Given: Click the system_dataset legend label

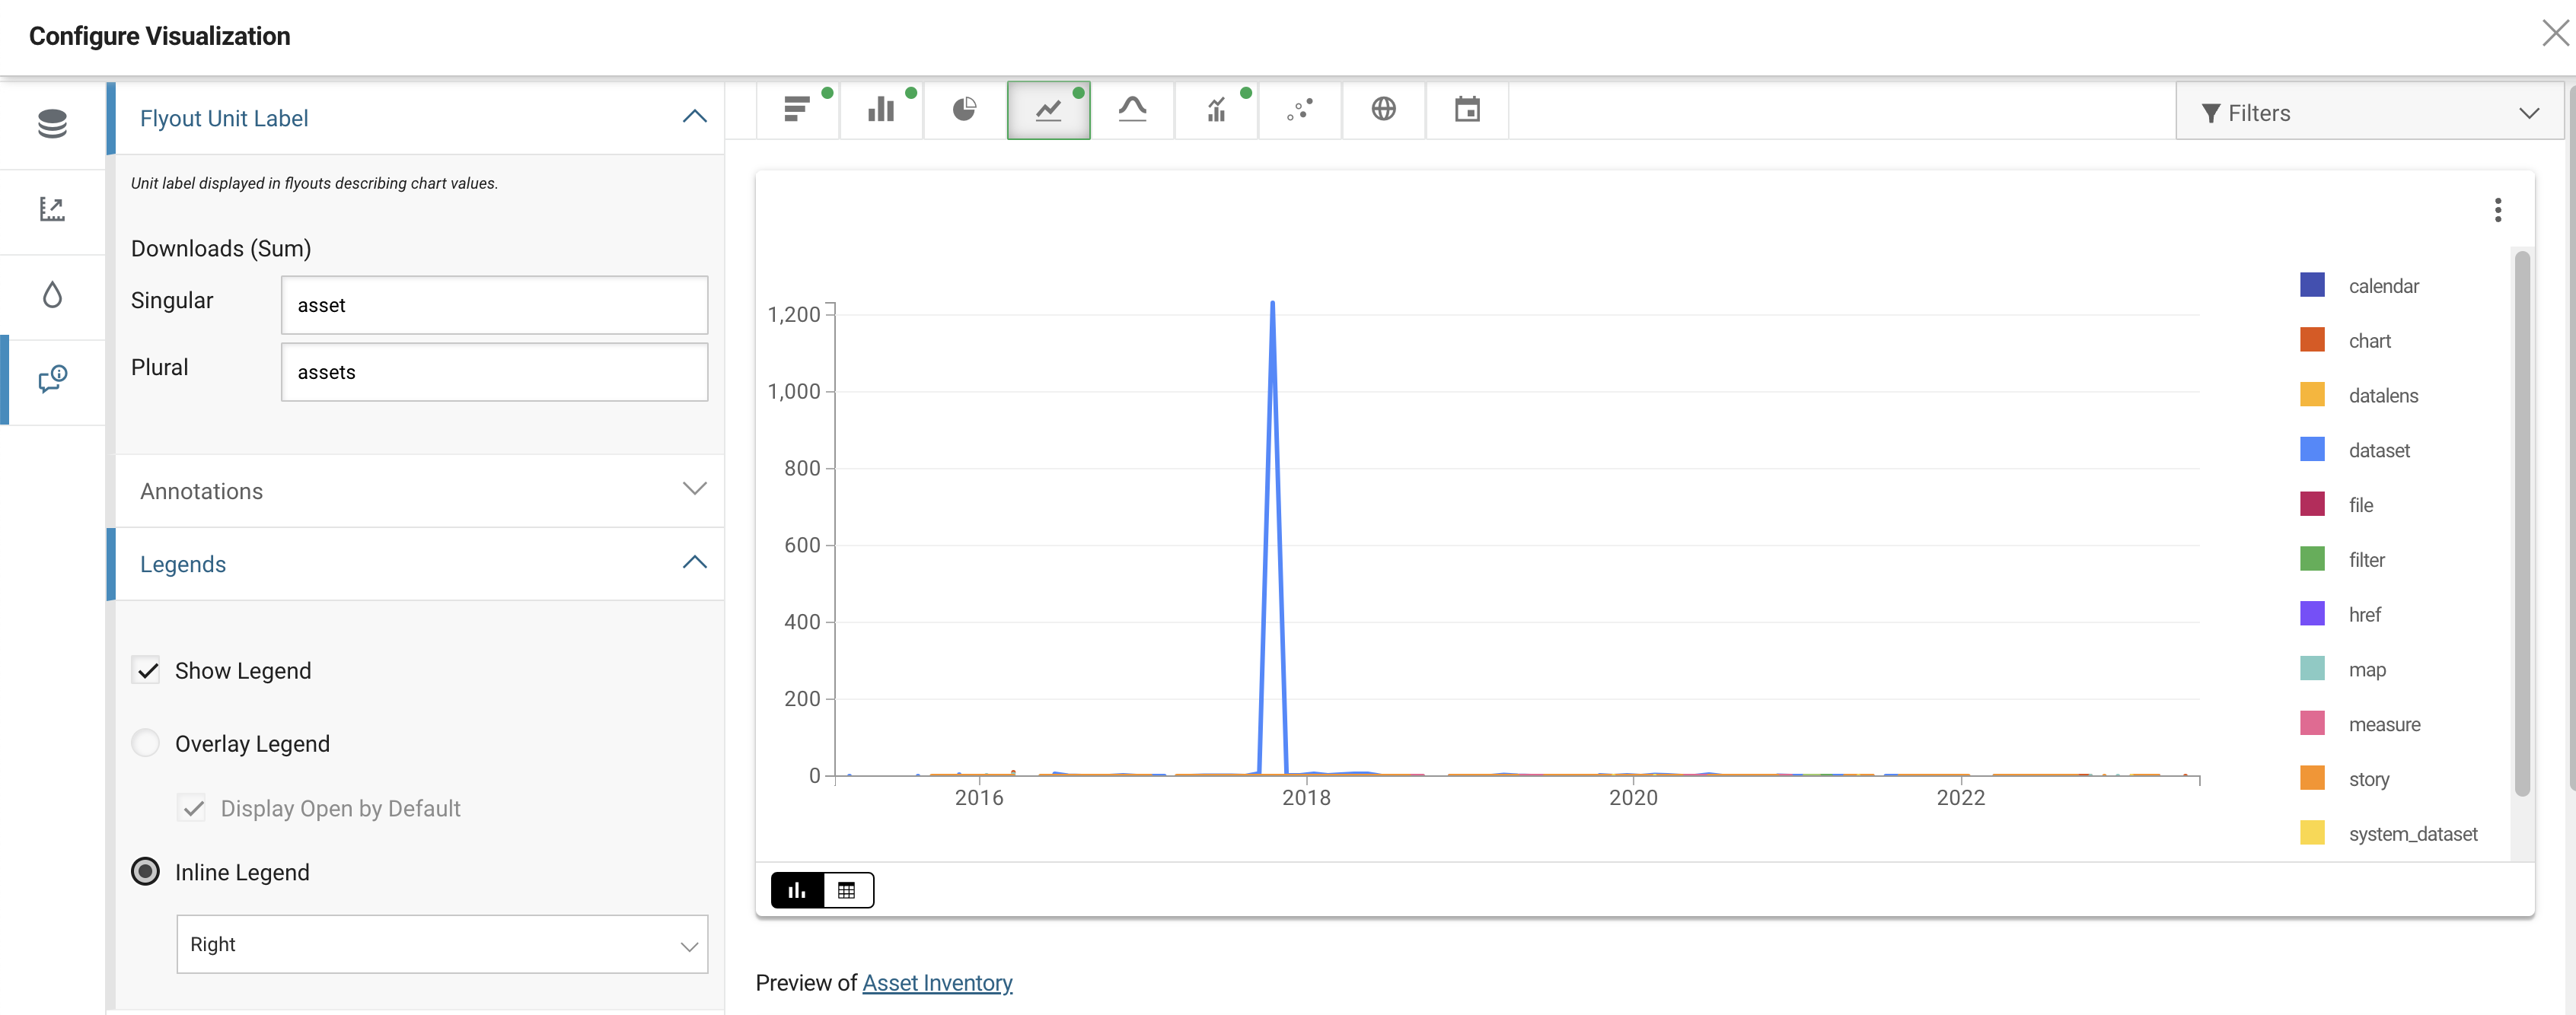Looking at the screenshot, I should pos(2413,834).
